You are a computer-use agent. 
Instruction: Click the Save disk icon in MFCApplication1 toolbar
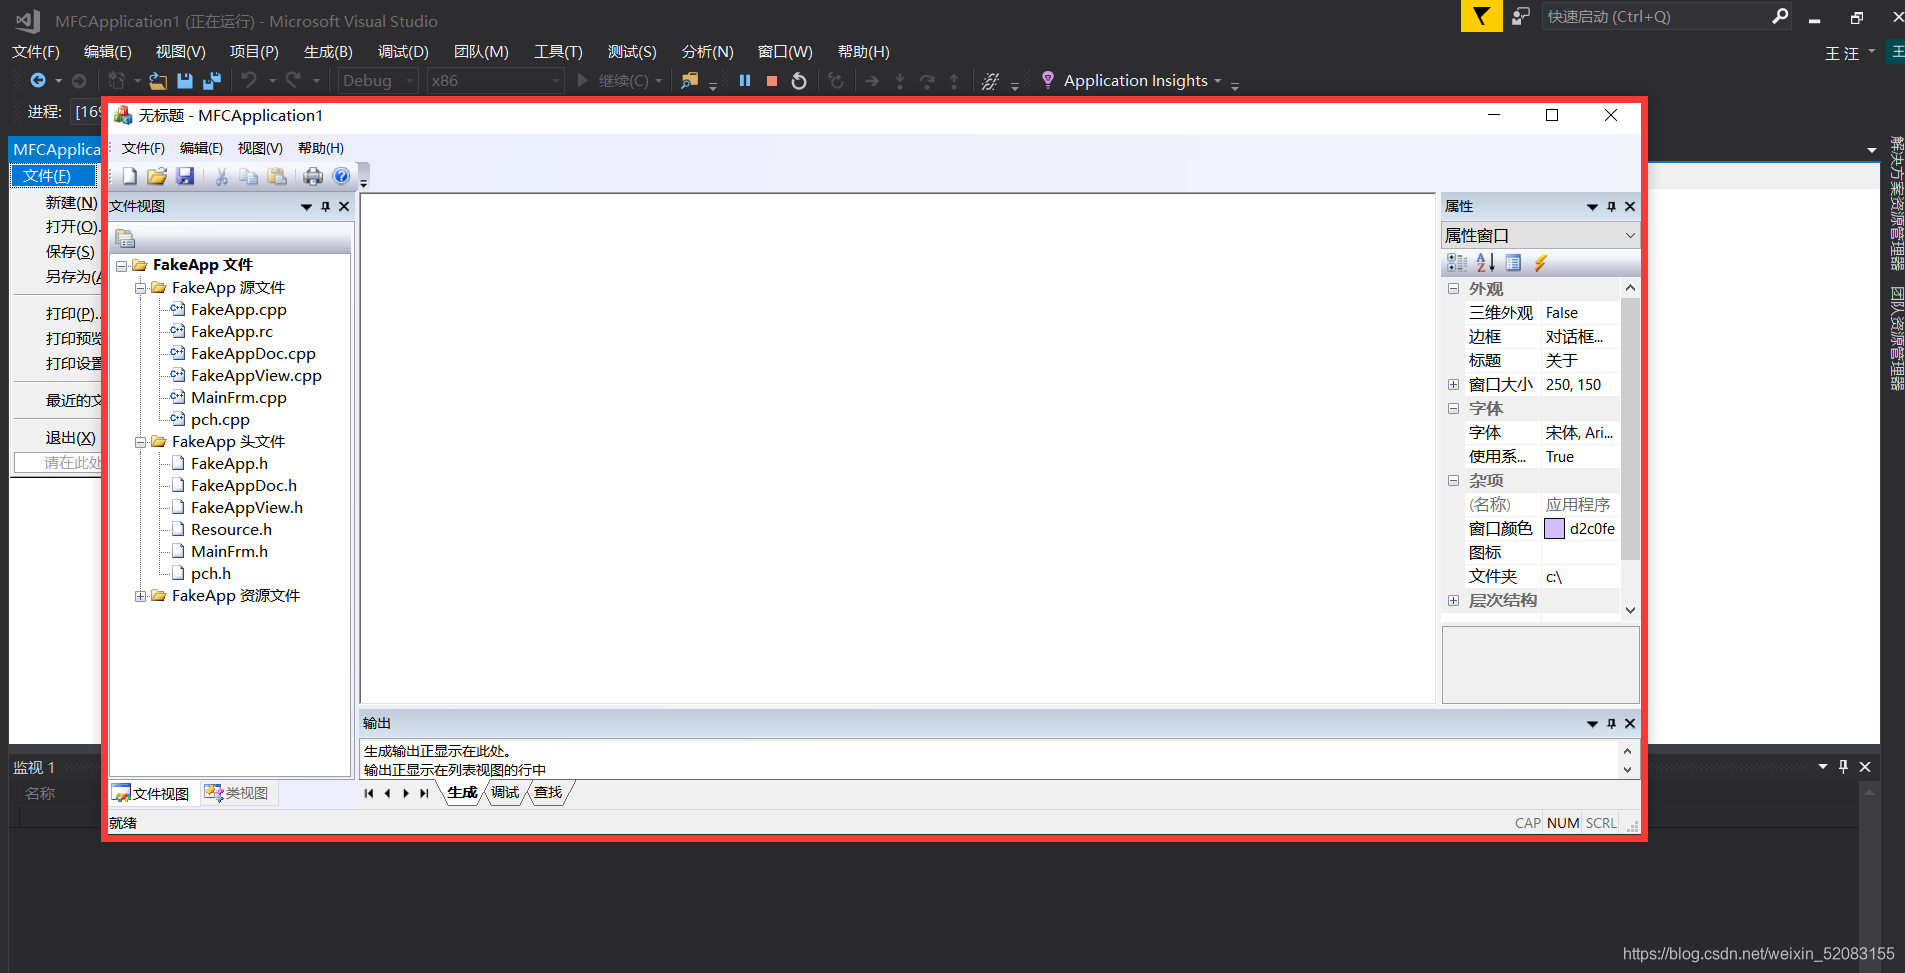click(x=185, y=177)
